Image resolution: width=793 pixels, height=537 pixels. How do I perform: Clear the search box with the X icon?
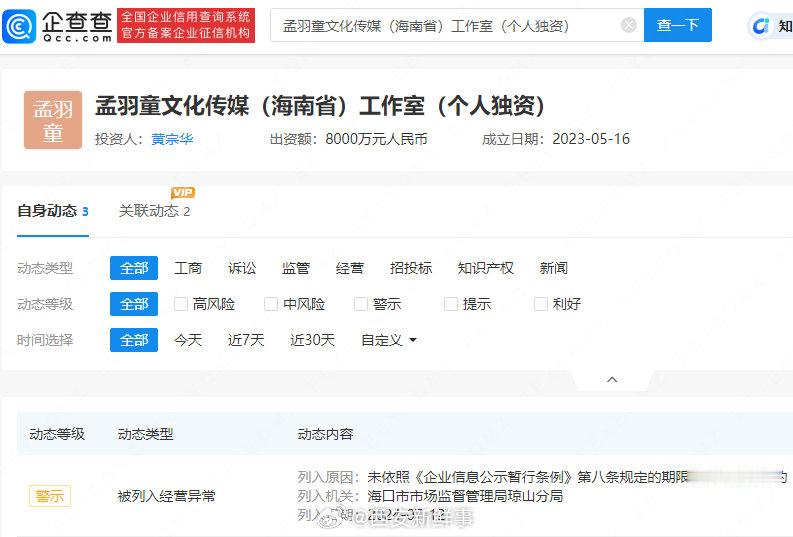629,25
